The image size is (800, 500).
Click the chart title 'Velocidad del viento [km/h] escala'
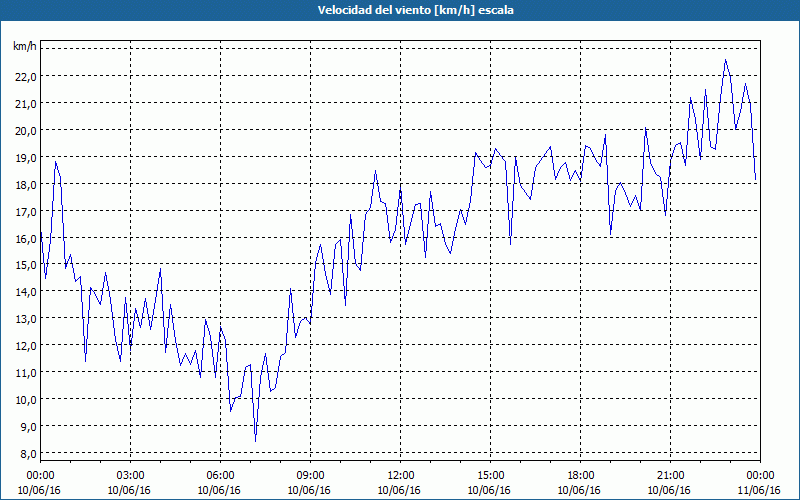pyautogui.click(x=415, y=10)
